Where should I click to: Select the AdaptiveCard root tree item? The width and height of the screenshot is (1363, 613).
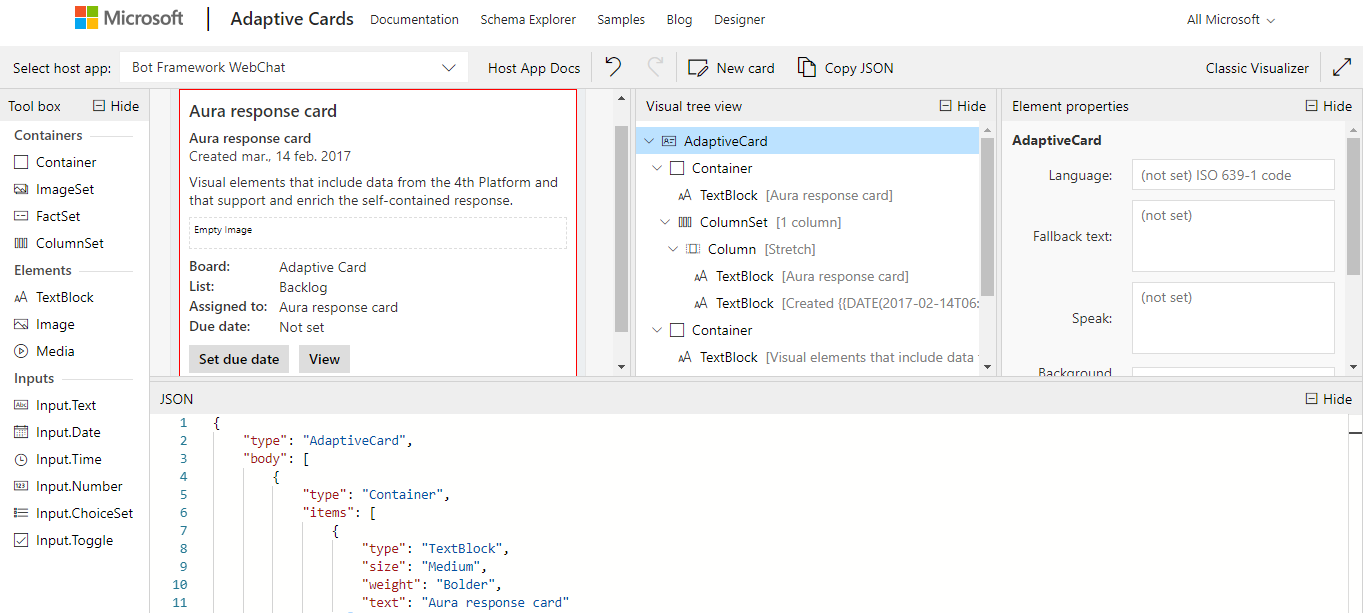pyautogui.click(x=807, y=141)
